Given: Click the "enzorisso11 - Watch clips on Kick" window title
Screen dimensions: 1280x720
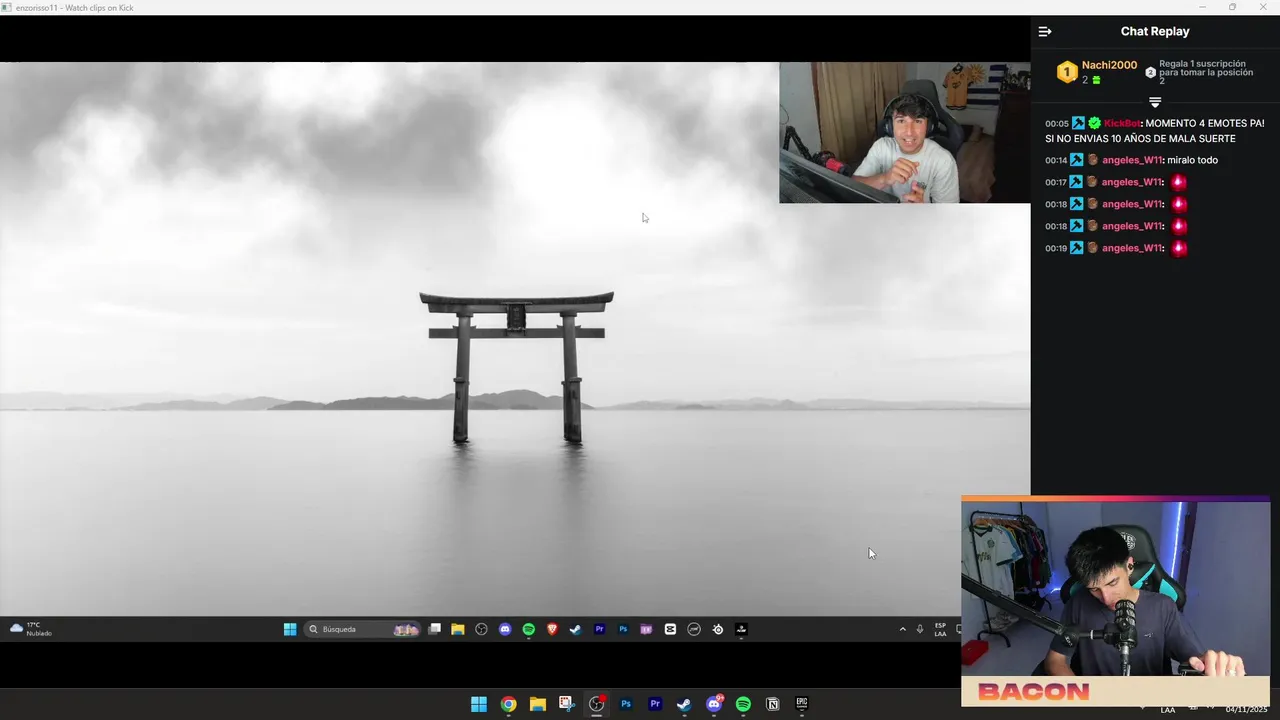Looking at the screenshot, I should click(74, 8).
